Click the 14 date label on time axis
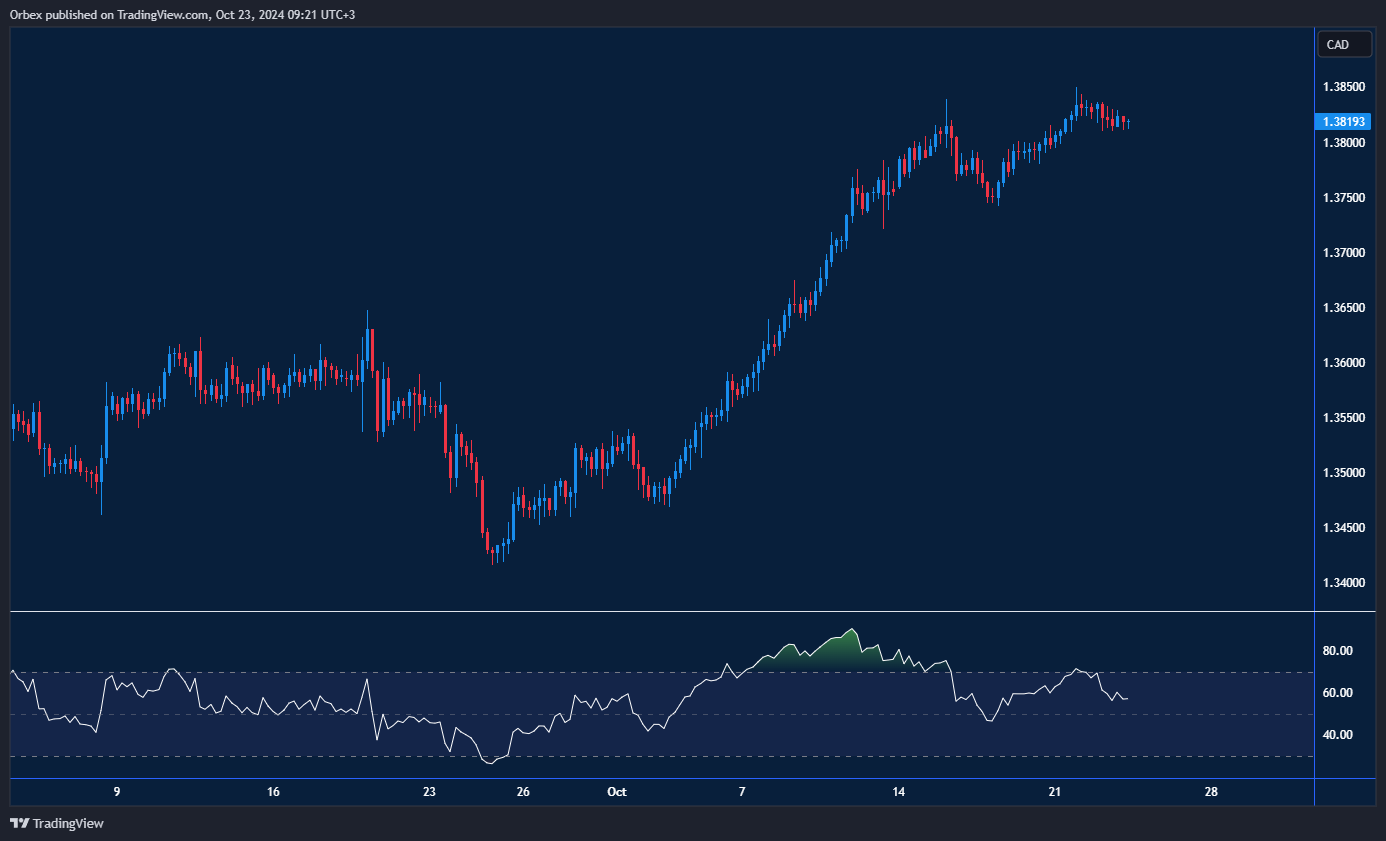 pos(899,792)
